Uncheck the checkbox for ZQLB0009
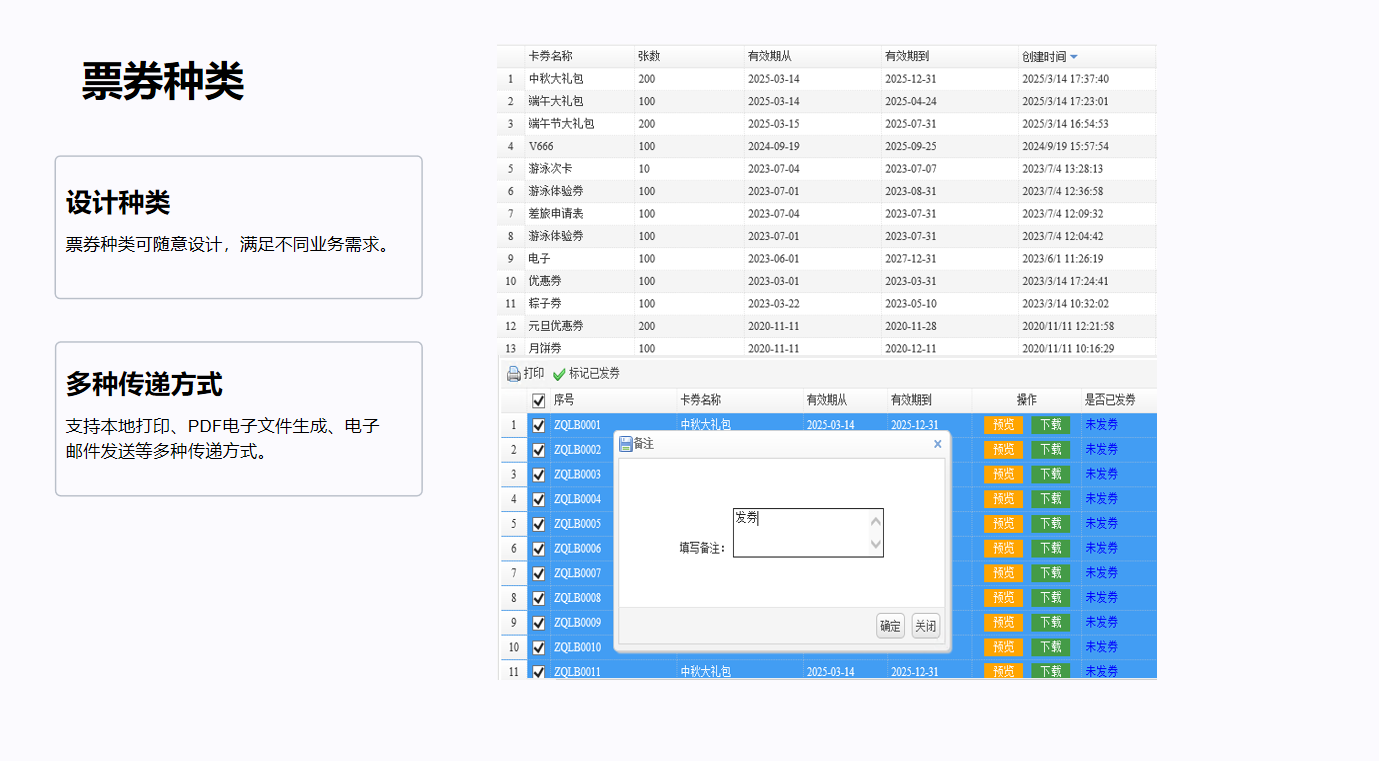The width and height of the screenshot is (1379, 761). point(539,622)
